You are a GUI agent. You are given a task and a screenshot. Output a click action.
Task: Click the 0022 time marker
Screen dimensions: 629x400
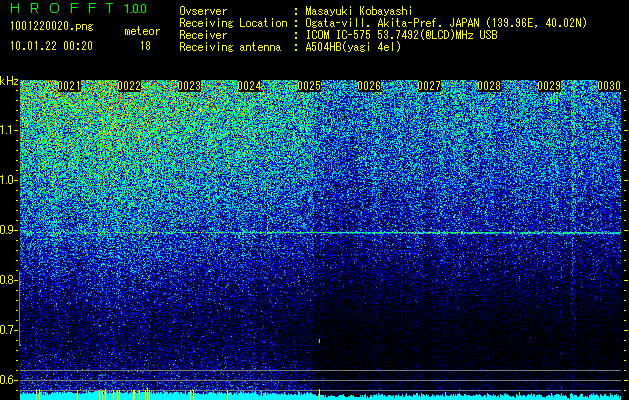(x=129, y=86)
